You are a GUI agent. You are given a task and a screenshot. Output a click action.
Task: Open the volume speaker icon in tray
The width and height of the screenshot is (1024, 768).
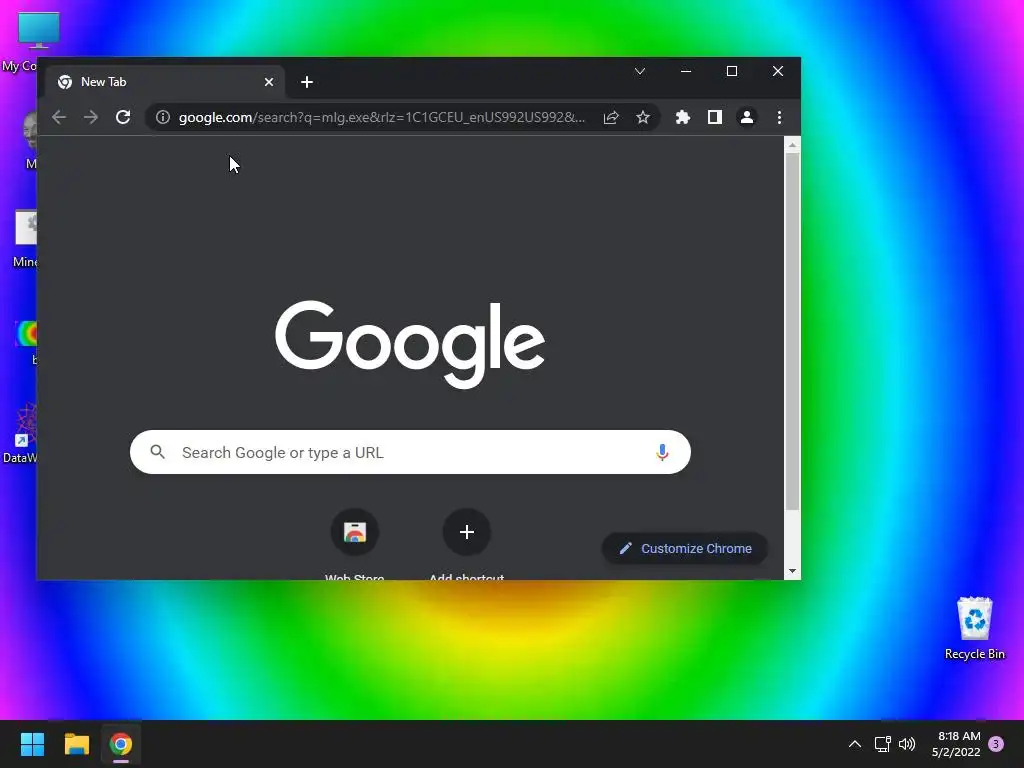[x=907, y=744]
